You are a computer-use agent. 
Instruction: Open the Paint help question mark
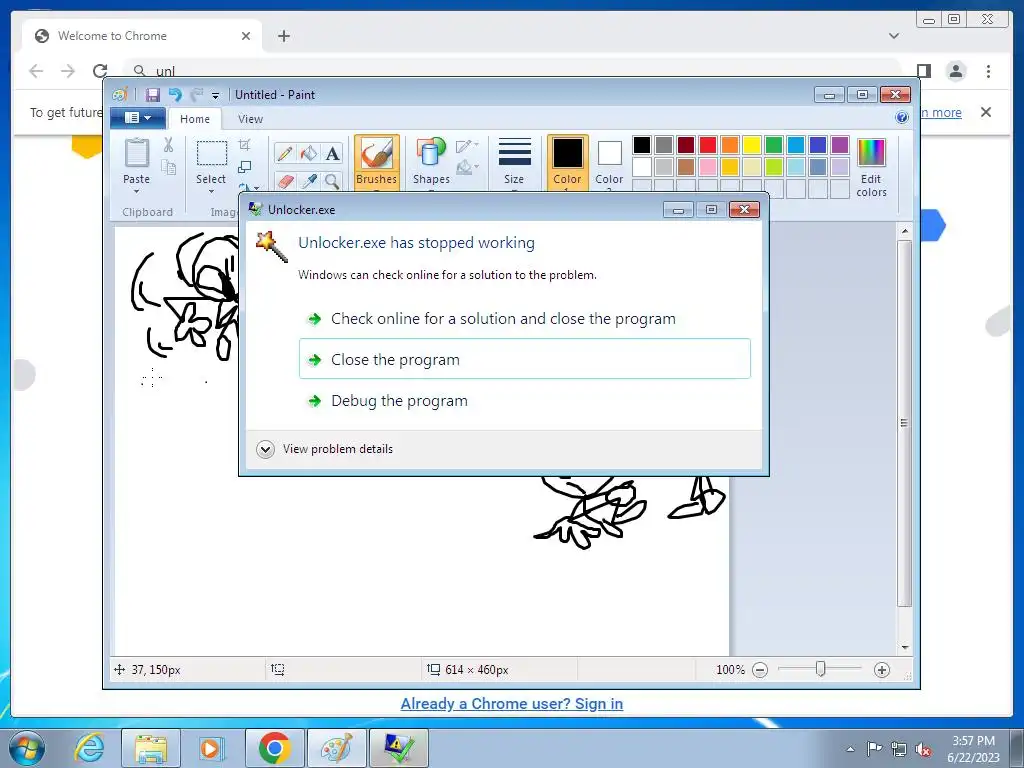coord(902,118)
